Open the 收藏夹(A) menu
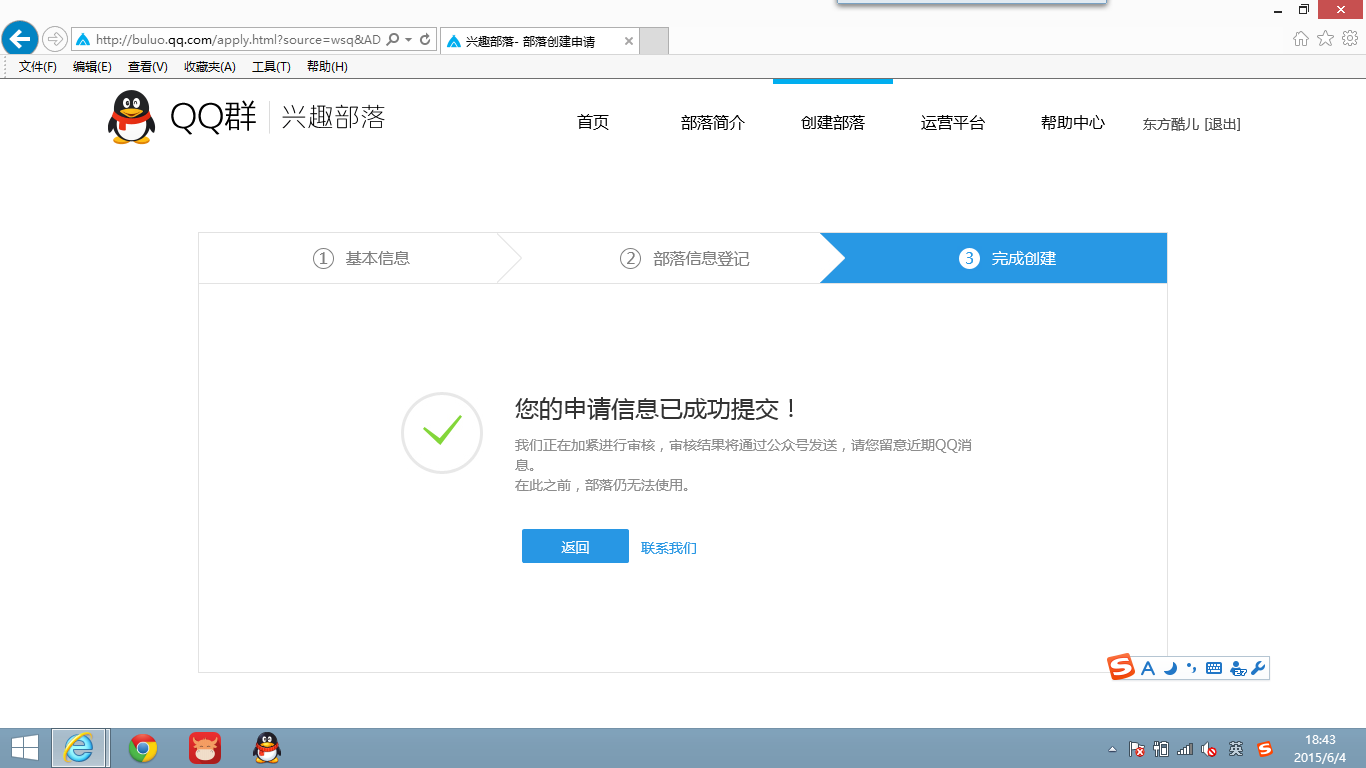This screenshot has height=768, width=1366. 209,67
